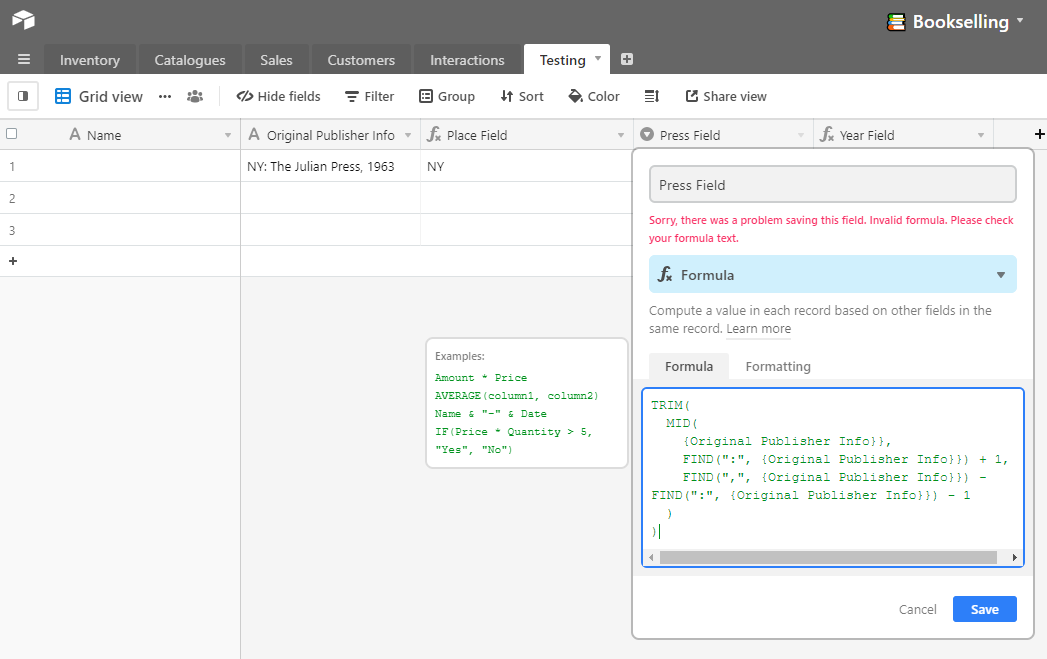1047x659 pixels.
Task: Add a new field with plus icon
Action: pyautogui.click(x=1039, y=135)
